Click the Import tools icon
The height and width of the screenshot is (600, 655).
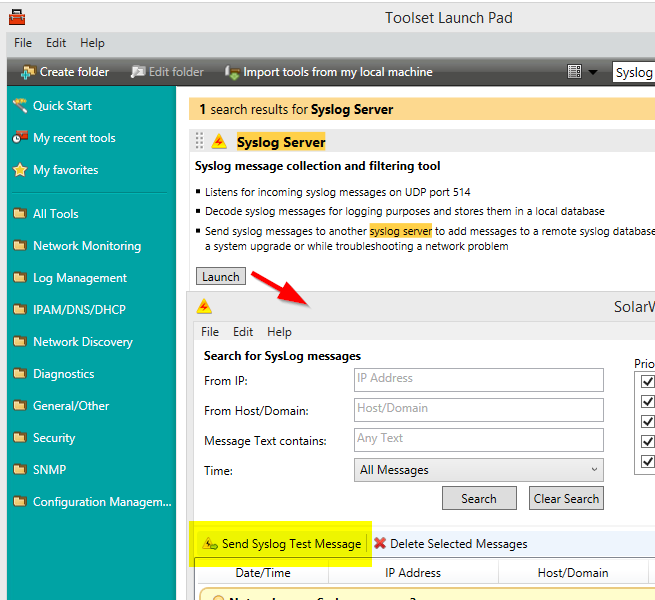click(232, 72)
